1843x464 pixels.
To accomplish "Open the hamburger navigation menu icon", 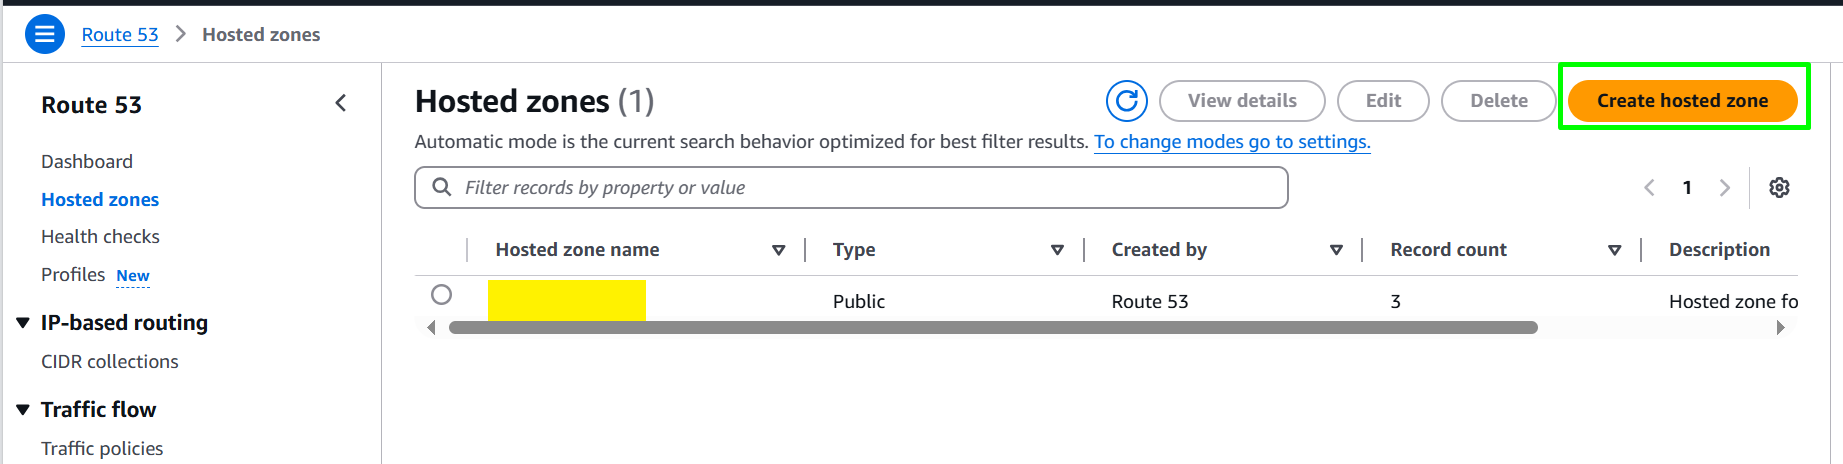I will pyautogui.click(x=44, y=34).
